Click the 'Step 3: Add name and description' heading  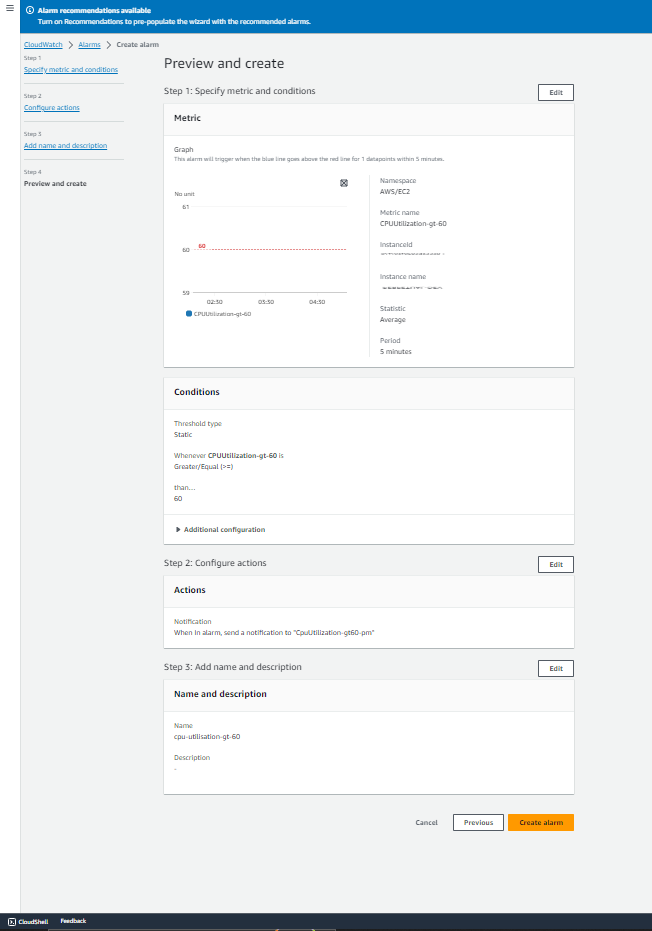(x=233, y=667)
